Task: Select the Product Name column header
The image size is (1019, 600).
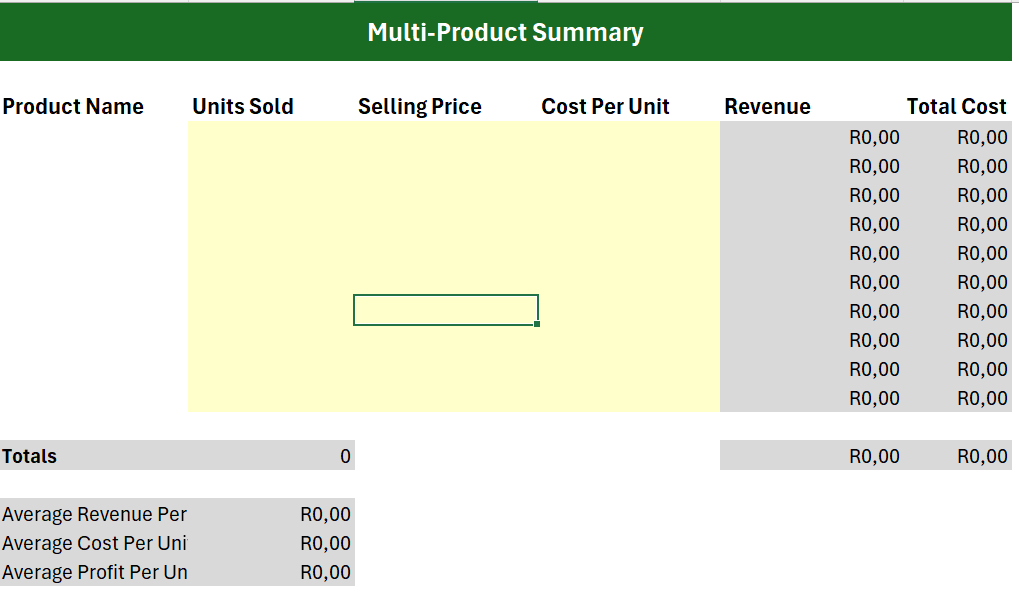Action: tap(73, 106)
